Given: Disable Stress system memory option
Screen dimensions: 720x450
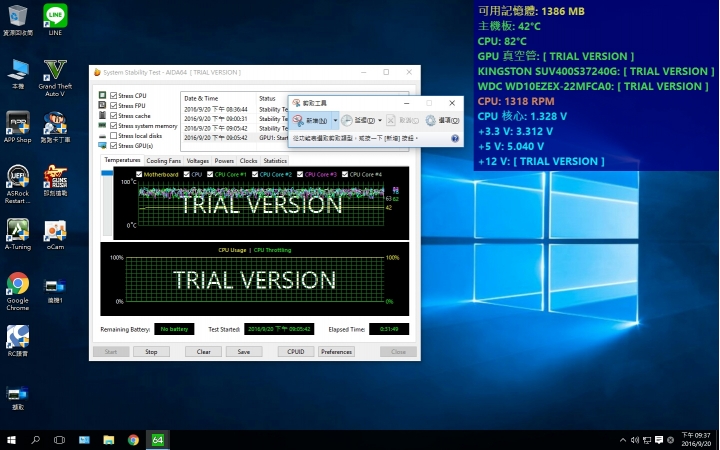Looking at the screenshot, I should tap(113, 126).
